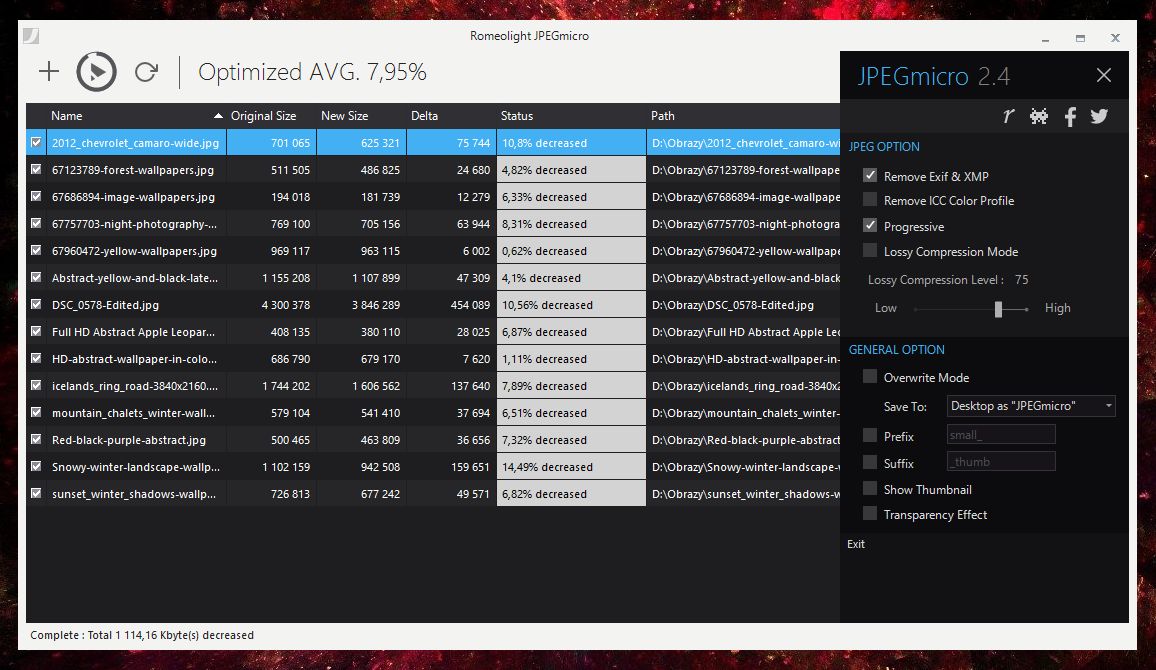Minimize the Romeolight JPEGmicro window
Screen dimensions: 1156x670
pyautogui.click(x=1045, y=38)
